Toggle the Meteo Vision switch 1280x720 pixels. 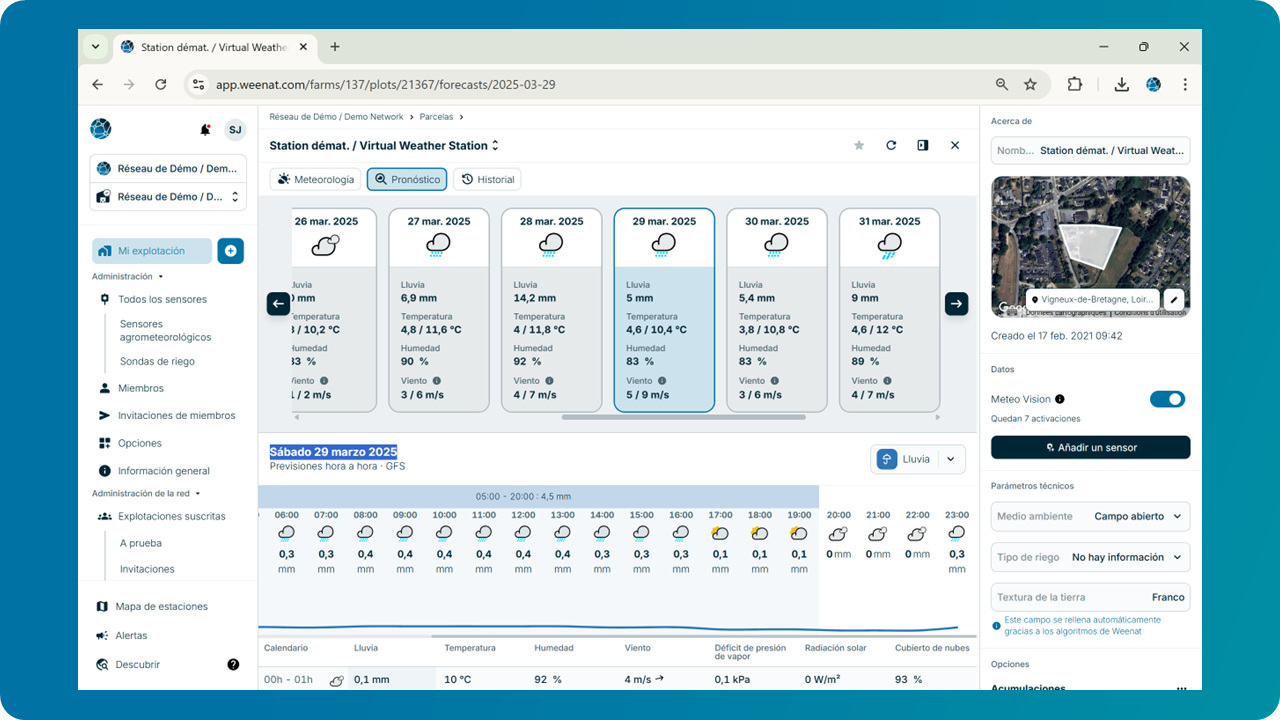(1167, 399)
